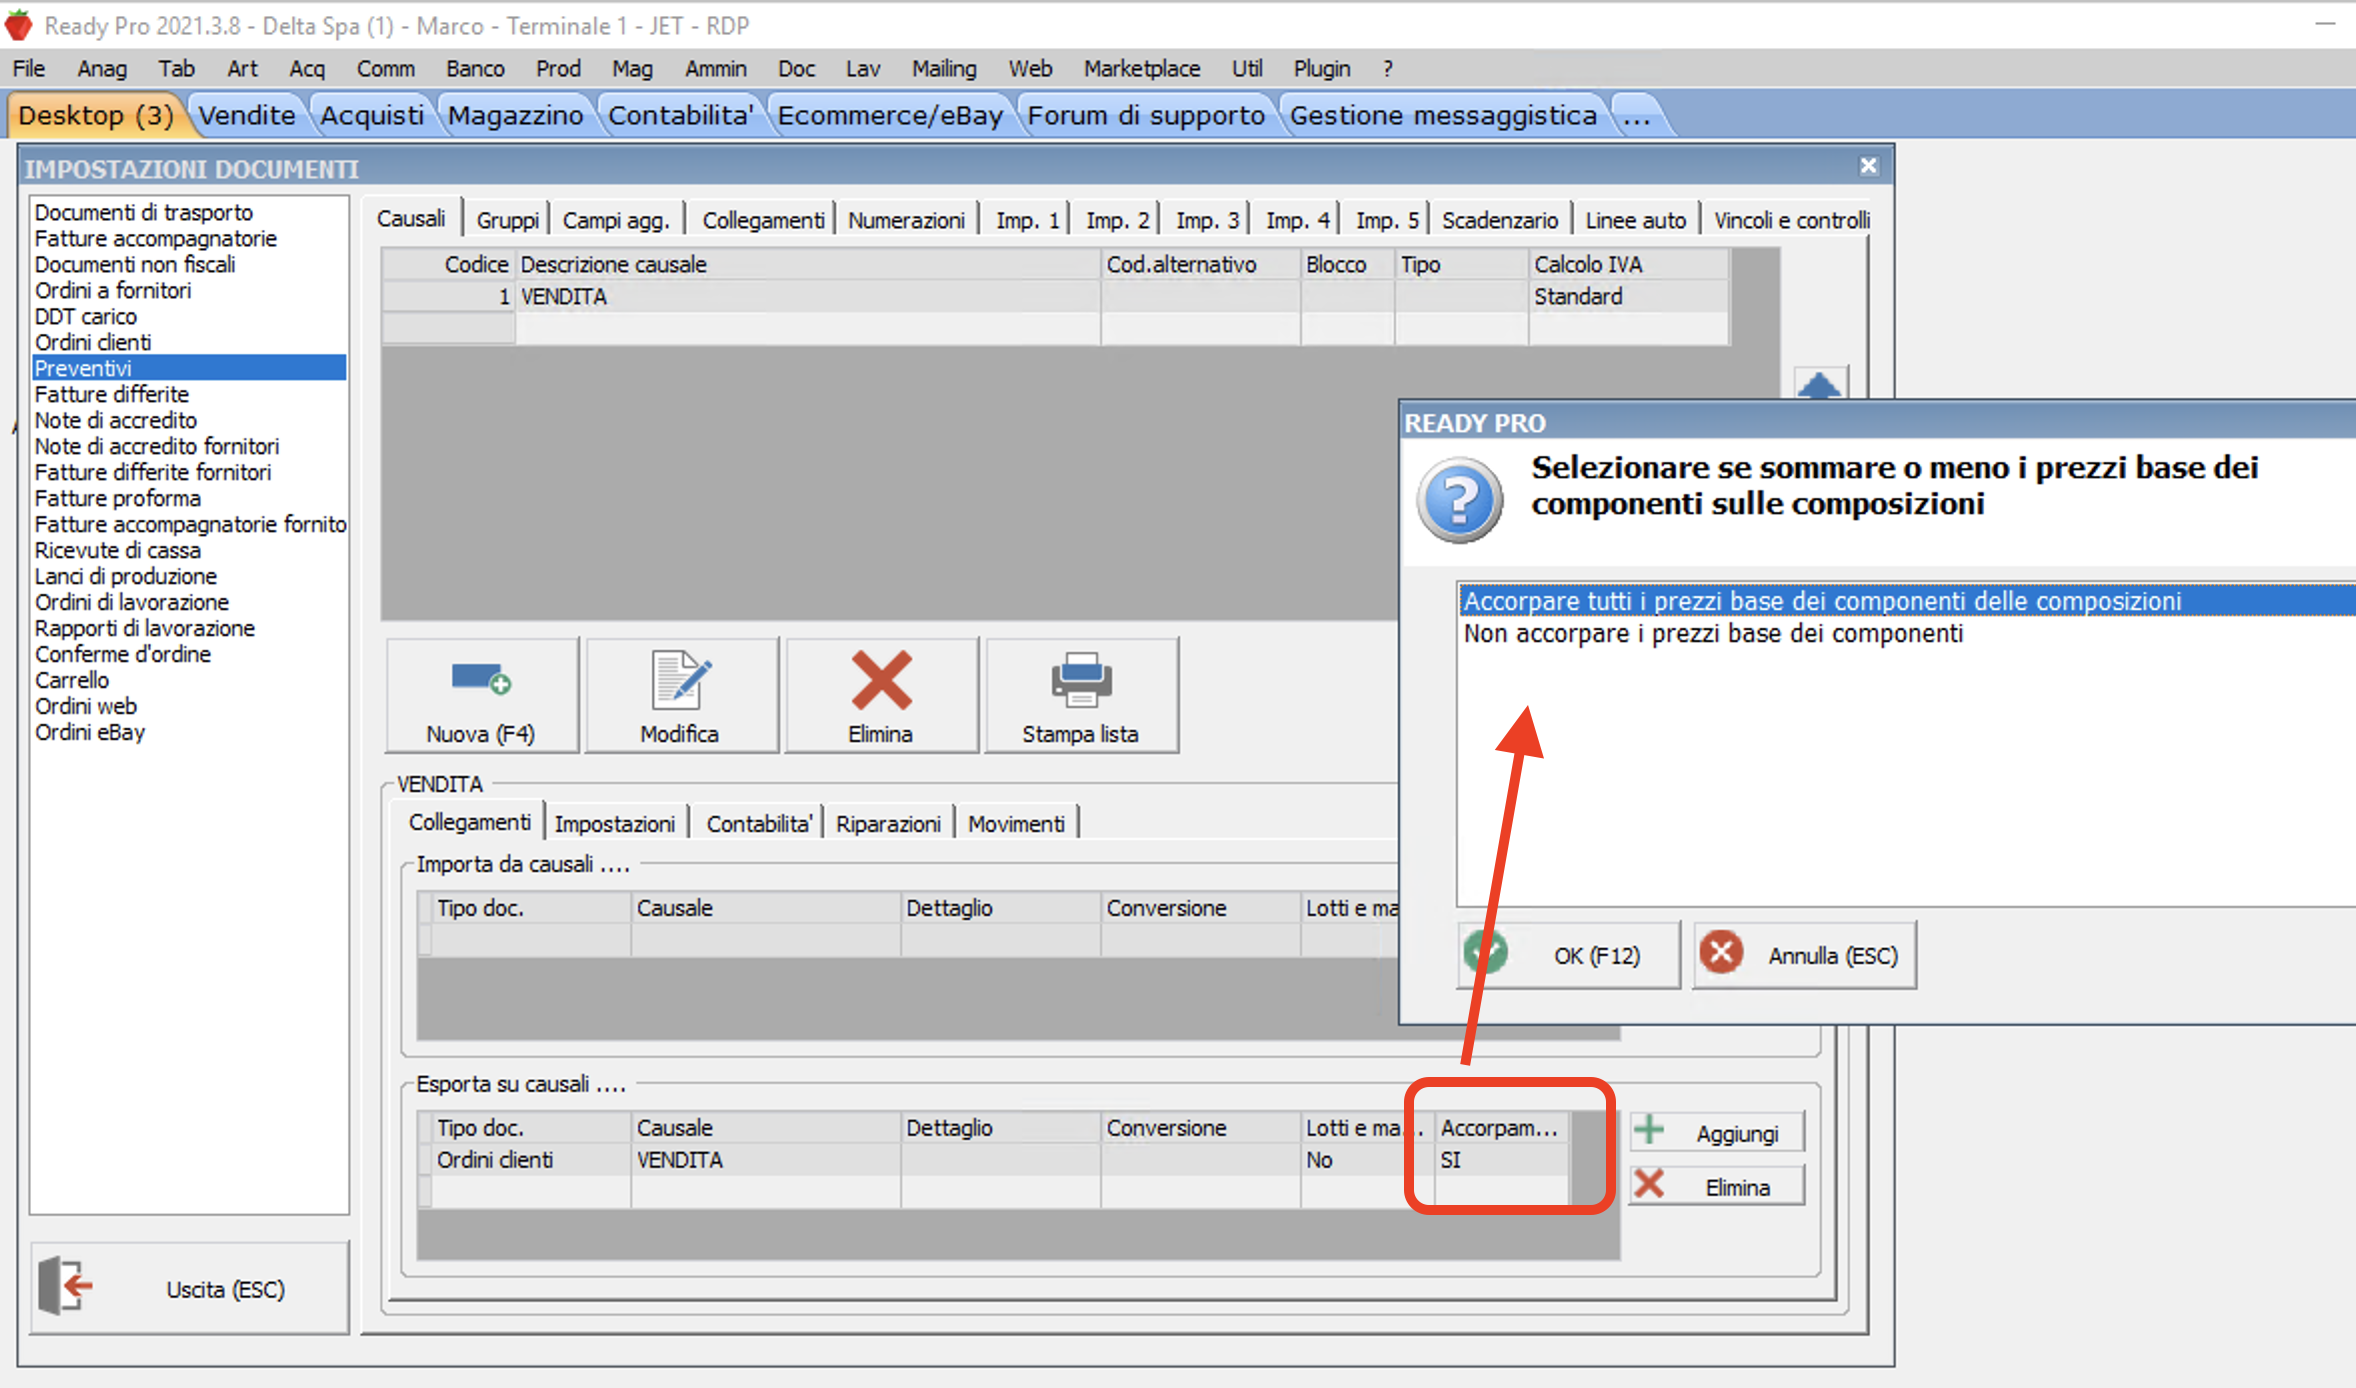This screenshot has height=1388, width=2356.
Task: Open the Impostazioni sub-tab under VENDITA
Action: point(615,824)
